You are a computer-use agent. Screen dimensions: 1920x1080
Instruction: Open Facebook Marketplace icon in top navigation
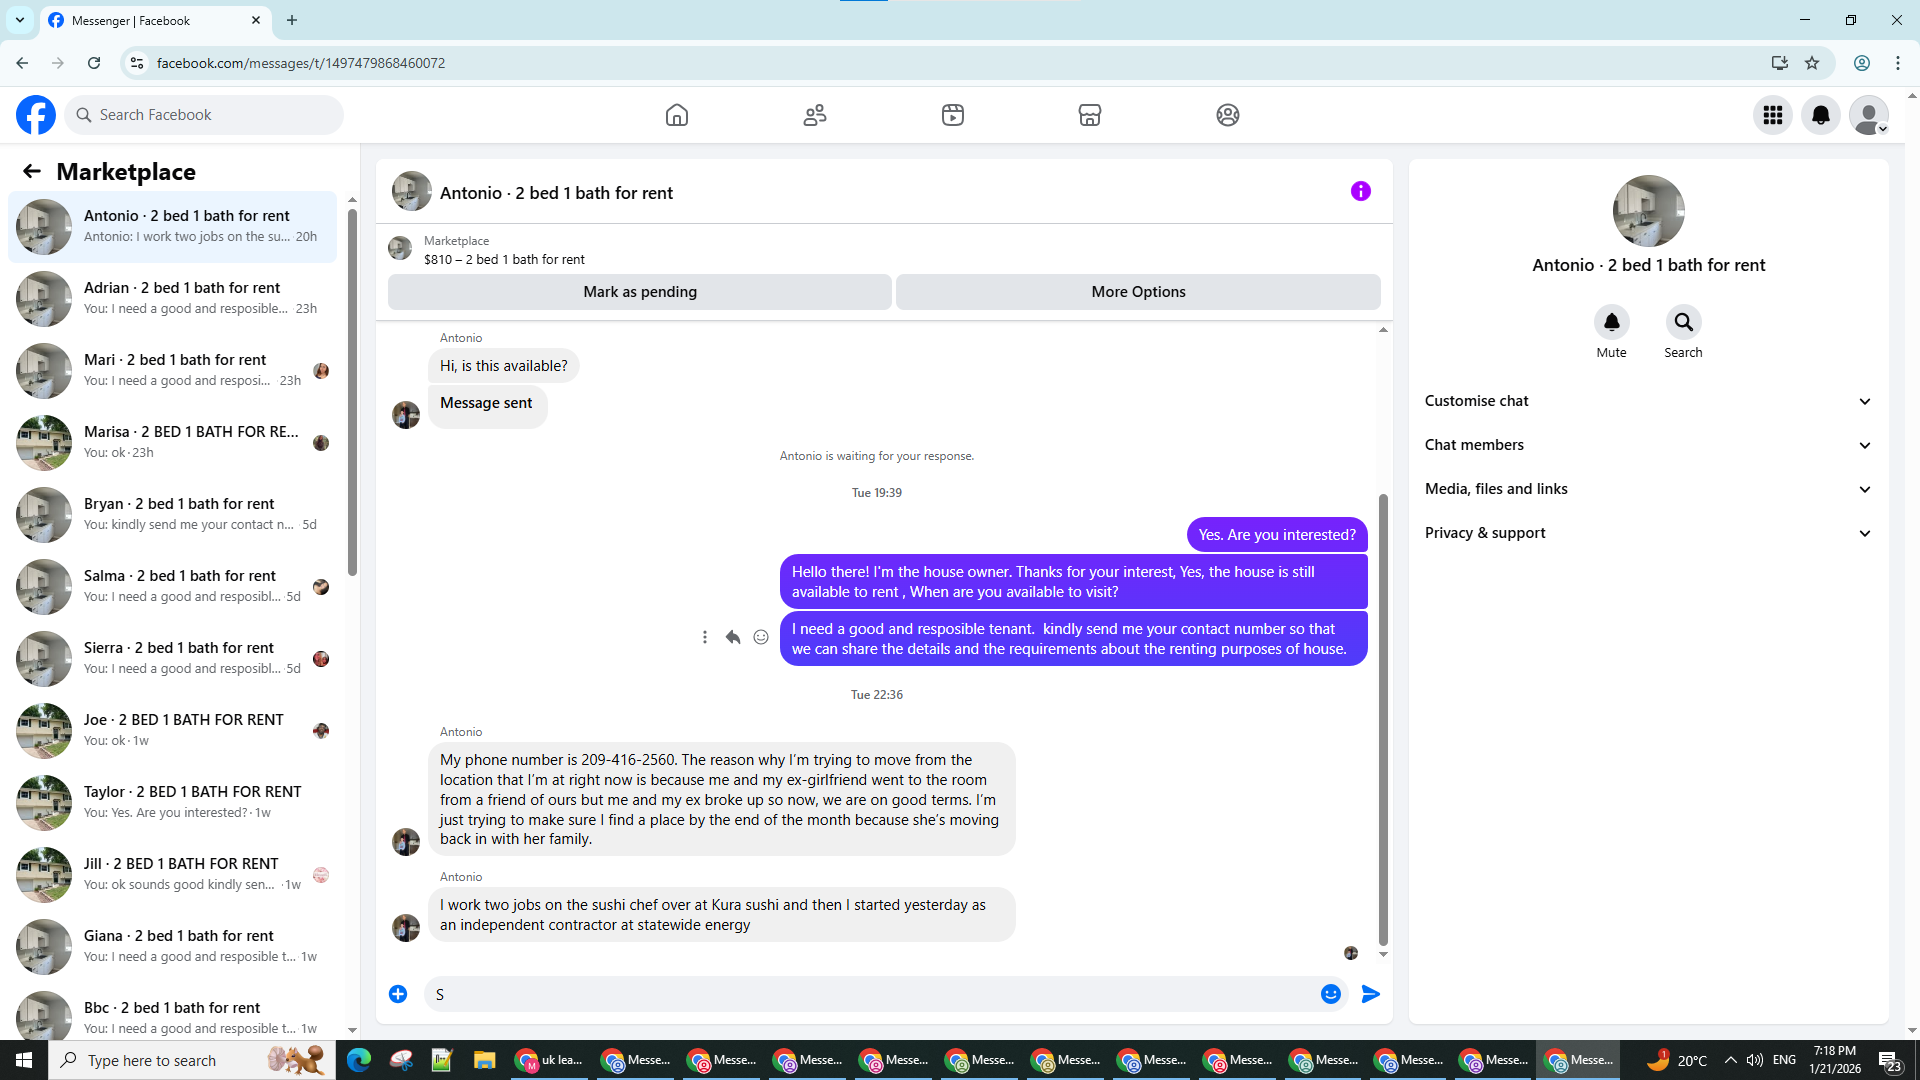[x=1089, y=115]
